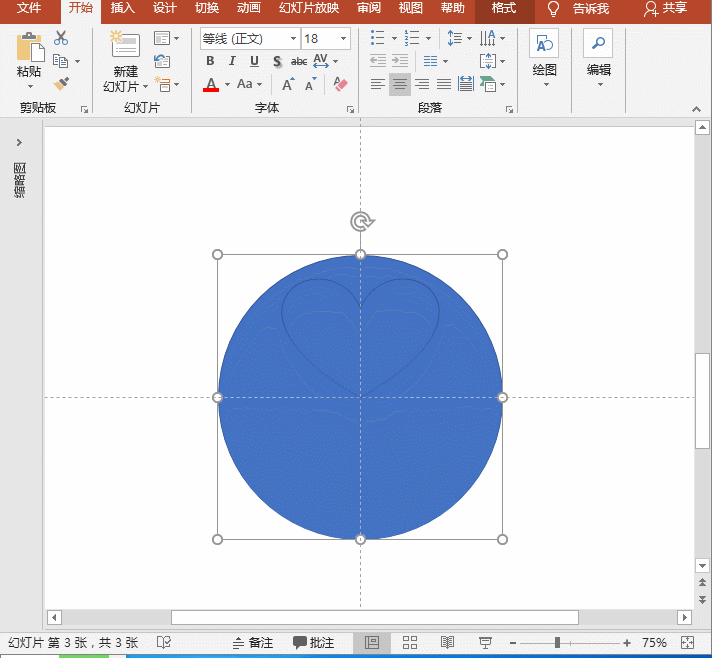Open Line Spacing options
Image resolution: width=712 pixels, height=658 pixels.
(x=455, y=38)
